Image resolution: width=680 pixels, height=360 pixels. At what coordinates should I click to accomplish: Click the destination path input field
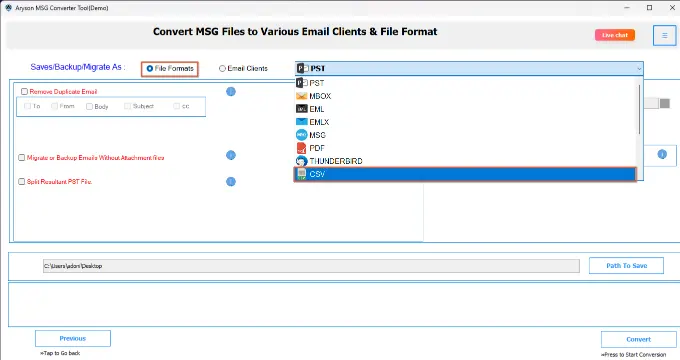click(x=311, y=266)
